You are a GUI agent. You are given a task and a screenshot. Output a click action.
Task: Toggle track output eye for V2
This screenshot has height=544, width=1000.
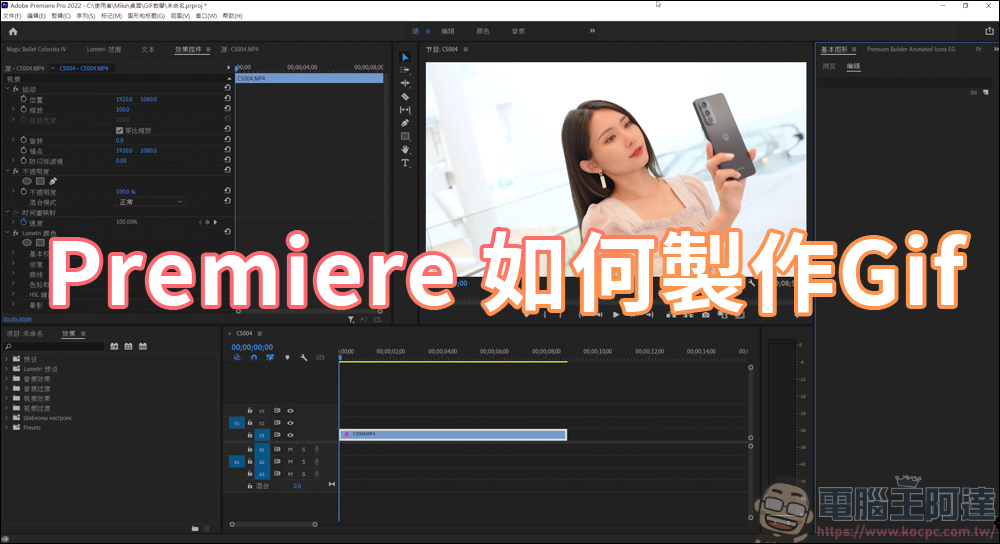pyautogui.click(x=290, y=423)
